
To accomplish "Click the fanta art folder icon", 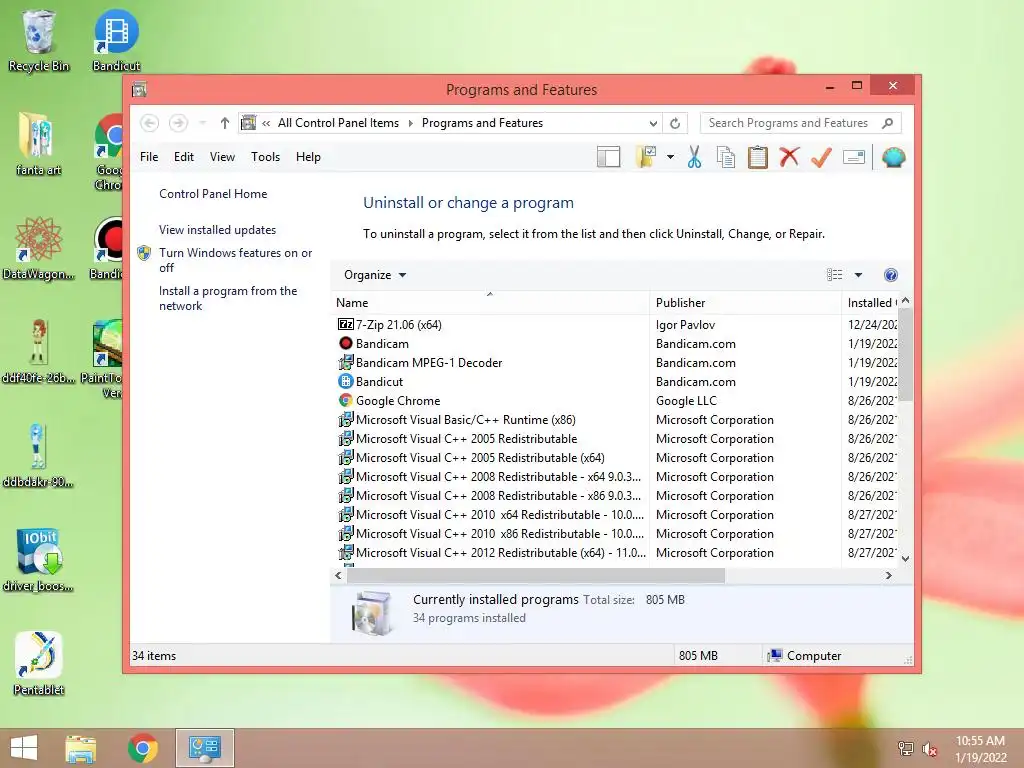I will tap(39, 144).
